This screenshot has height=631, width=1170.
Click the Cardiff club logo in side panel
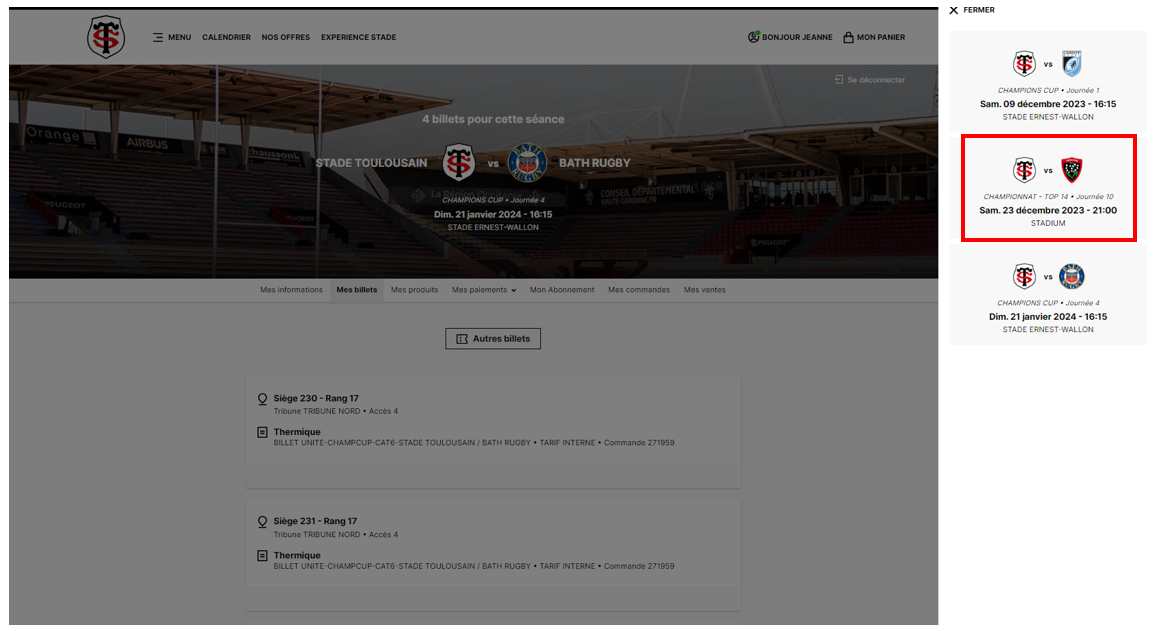[x=1072, y=64]
